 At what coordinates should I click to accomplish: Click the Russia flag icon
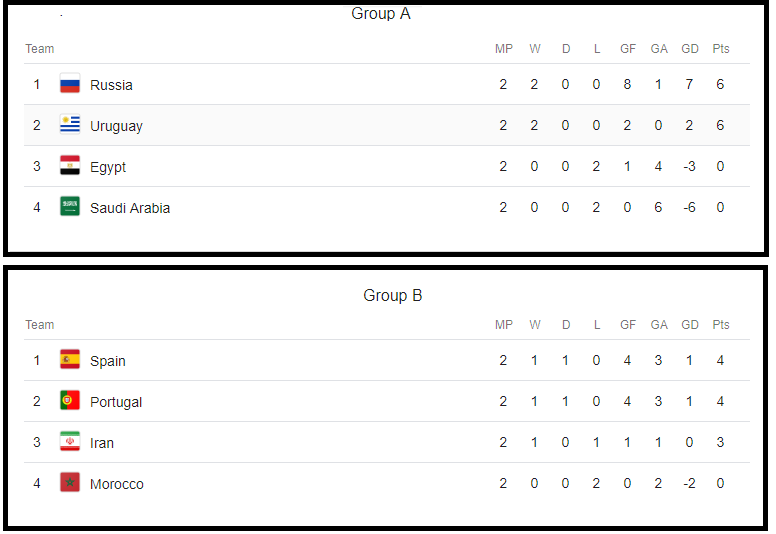70,84
